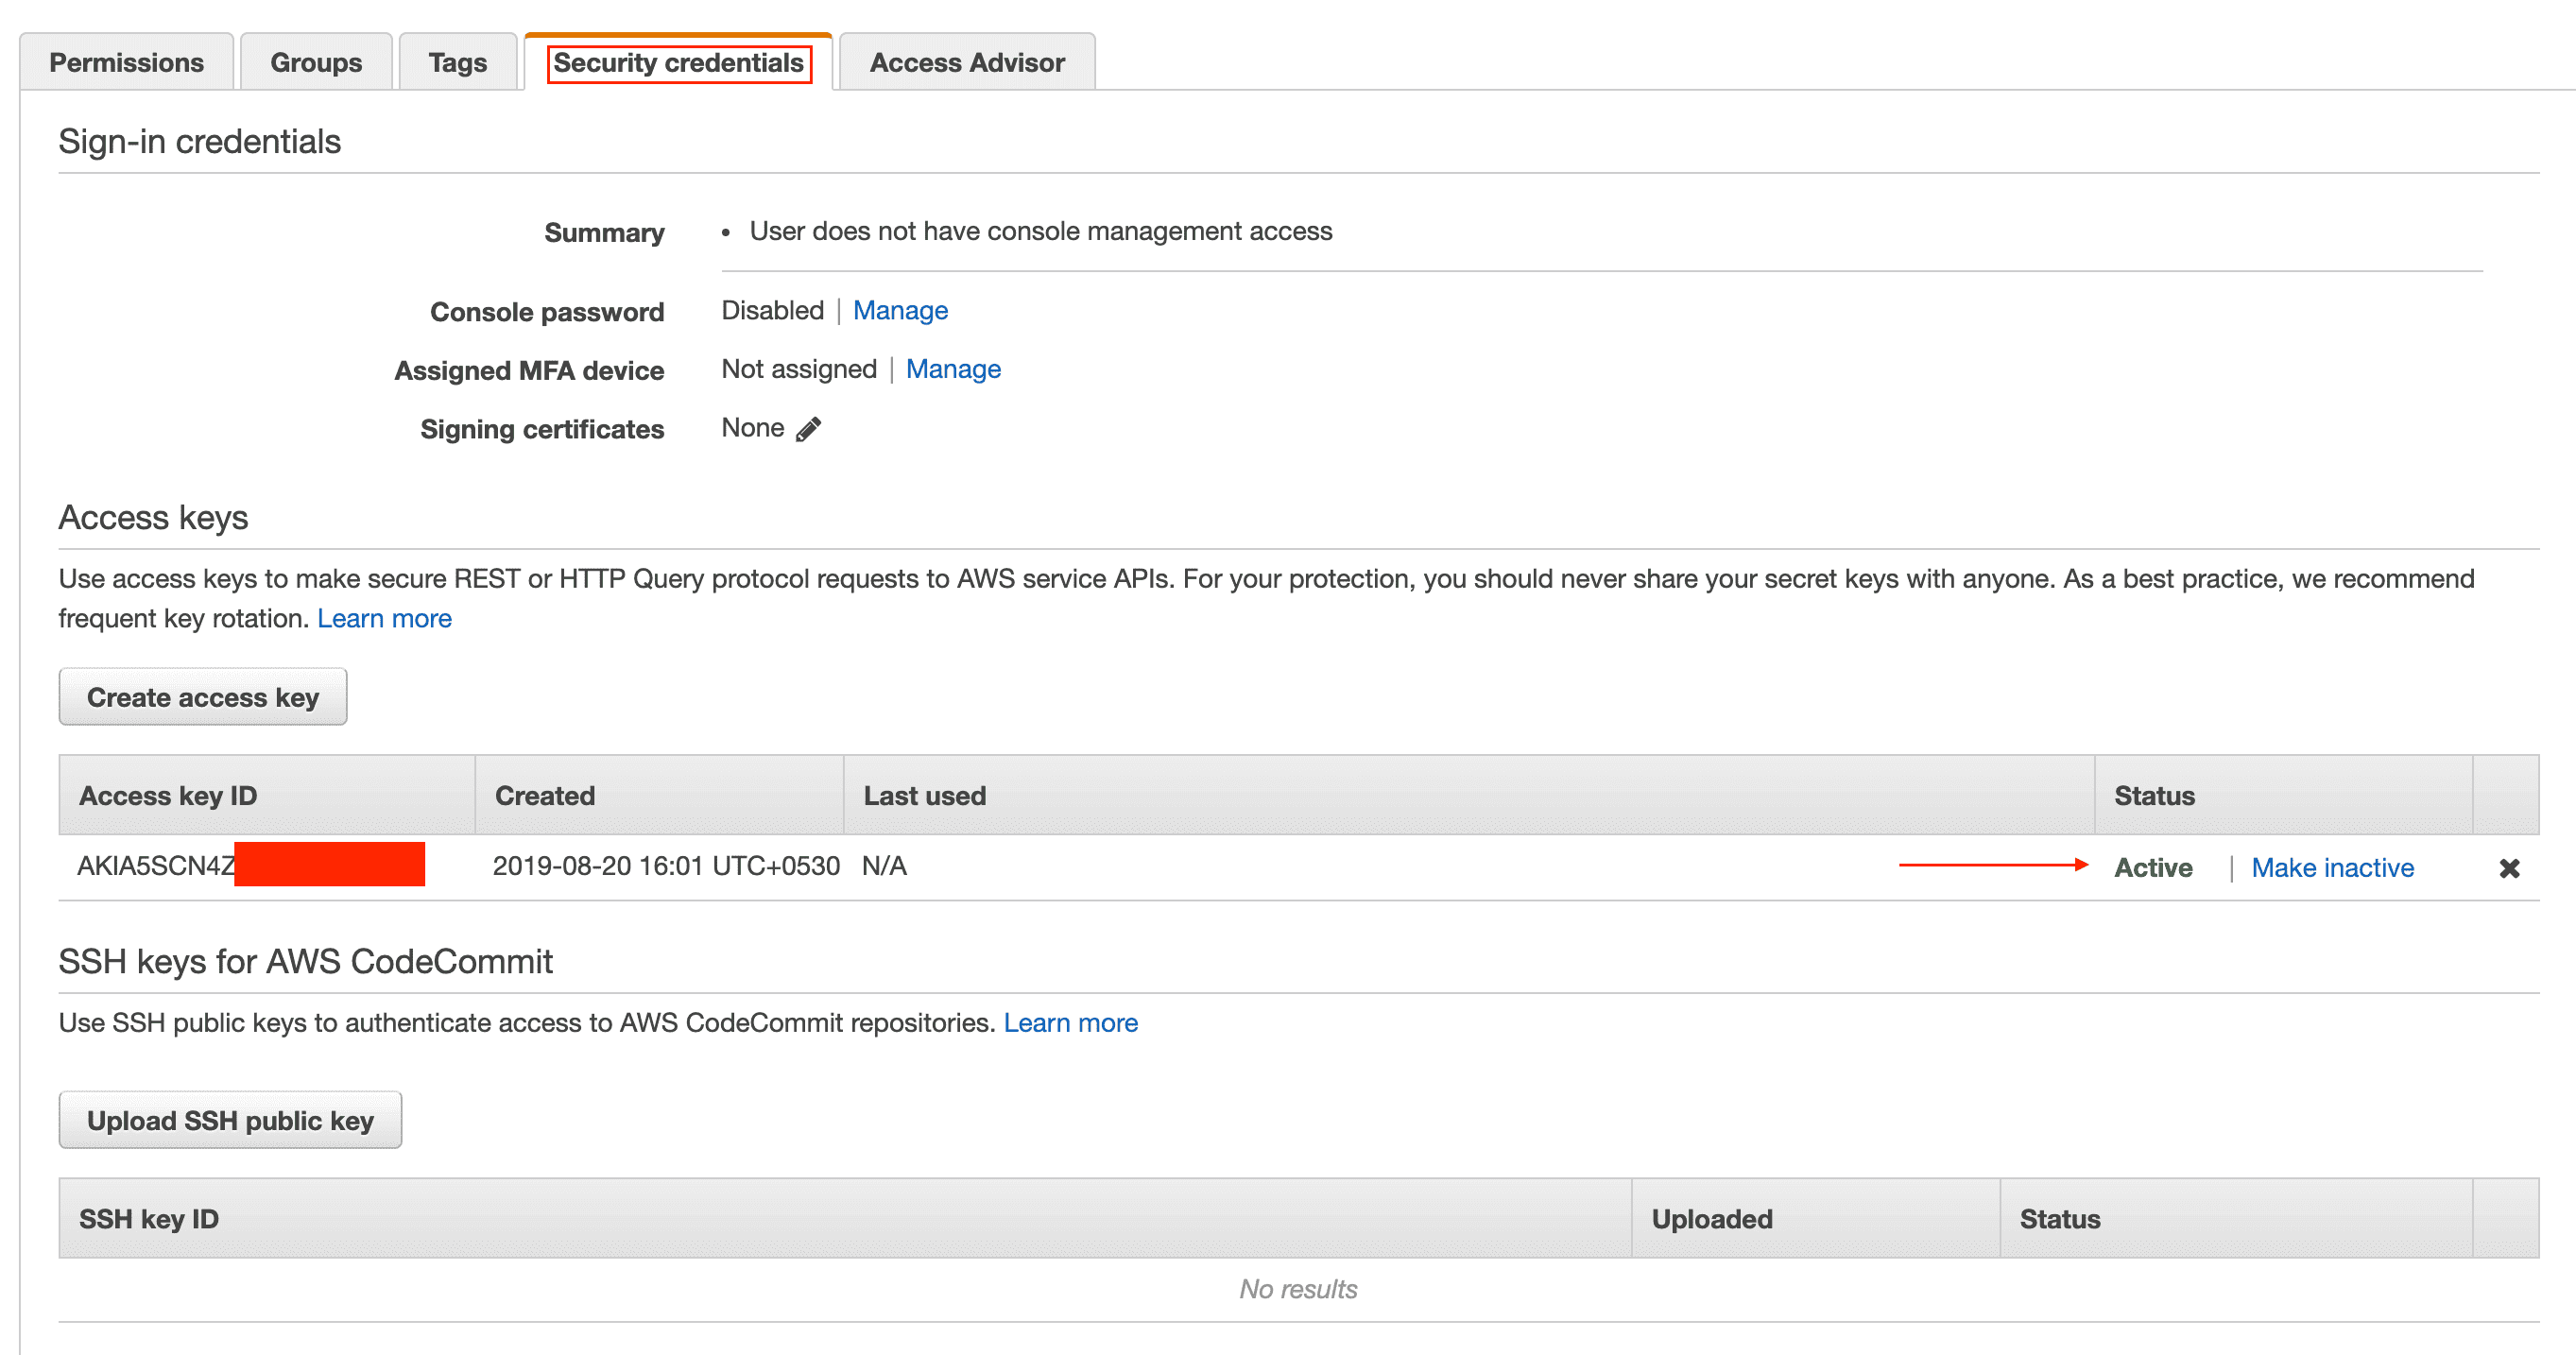Click Upload SSH public key button
The width and height of the screenshot is (2576, 1355).
[230, 1120]
